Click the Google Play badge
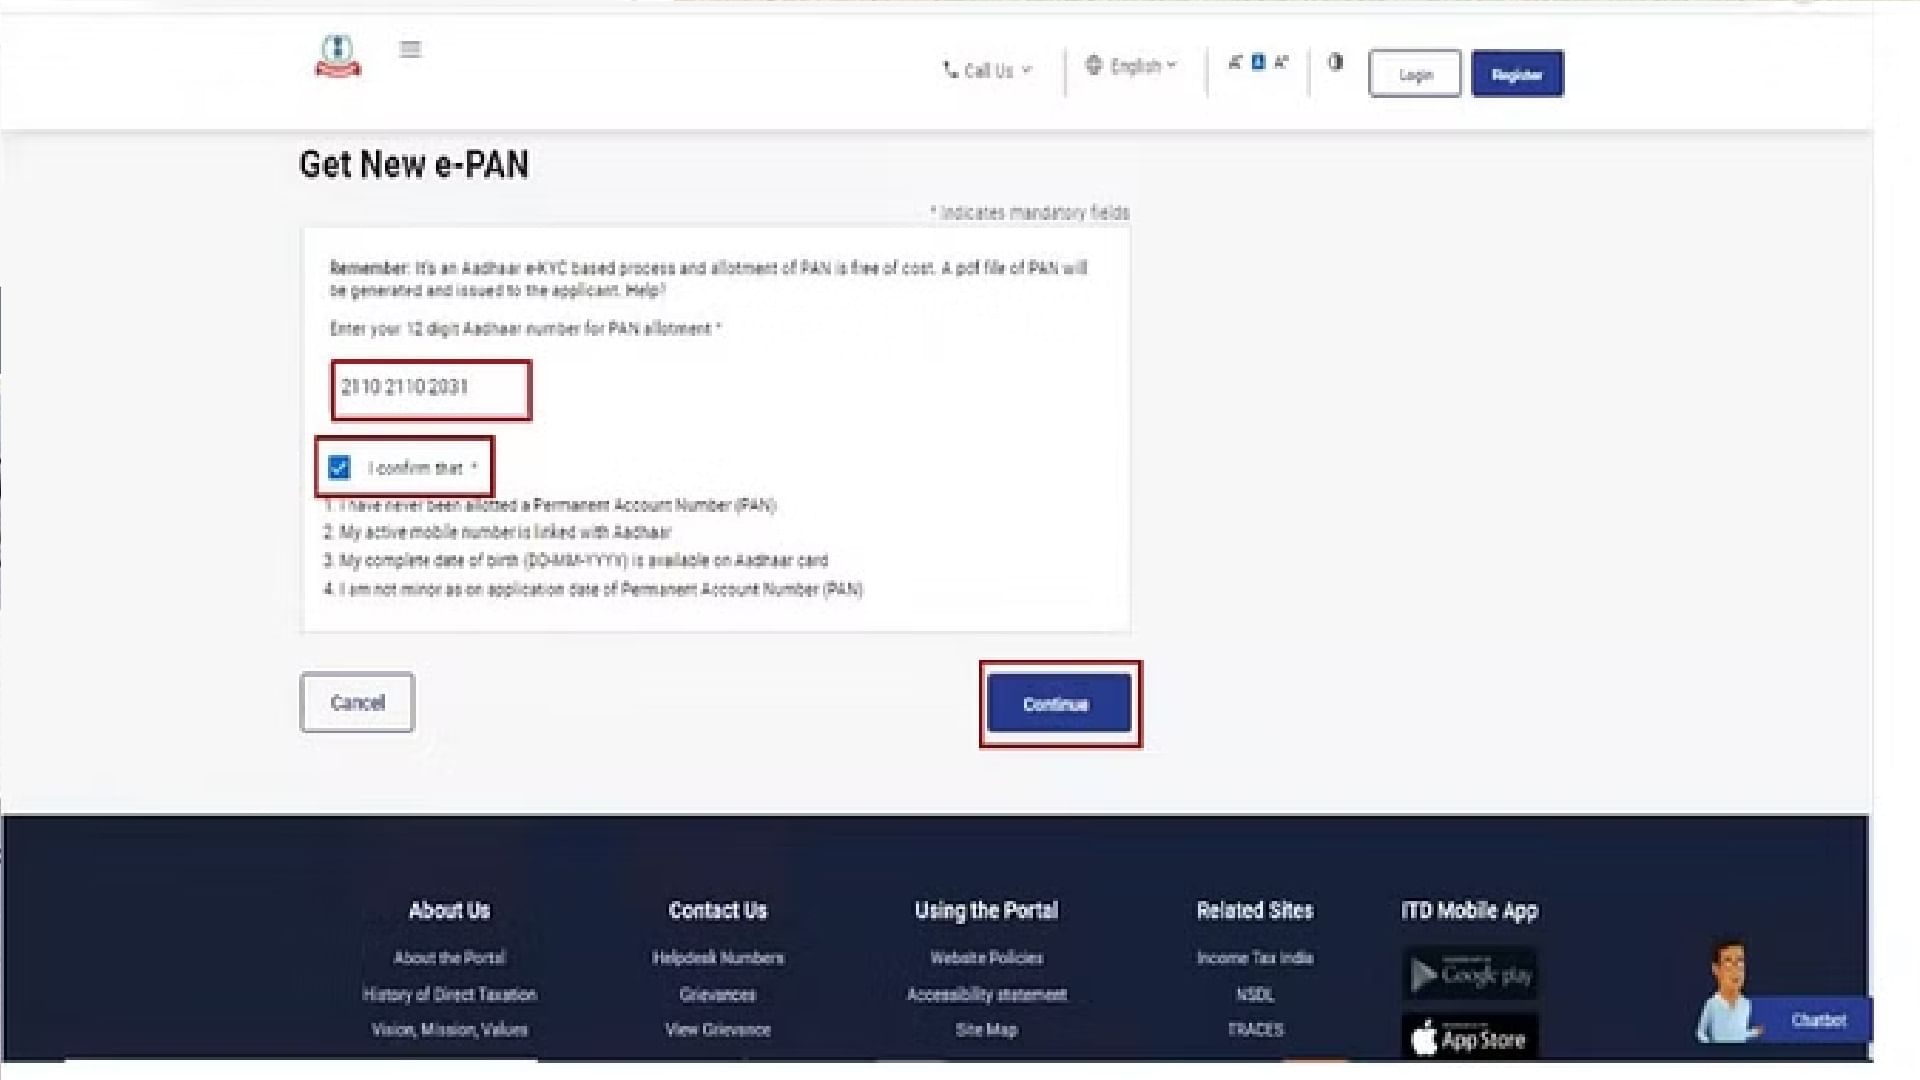Viewport: 1920px width, 1080px height. (1470, 973)
